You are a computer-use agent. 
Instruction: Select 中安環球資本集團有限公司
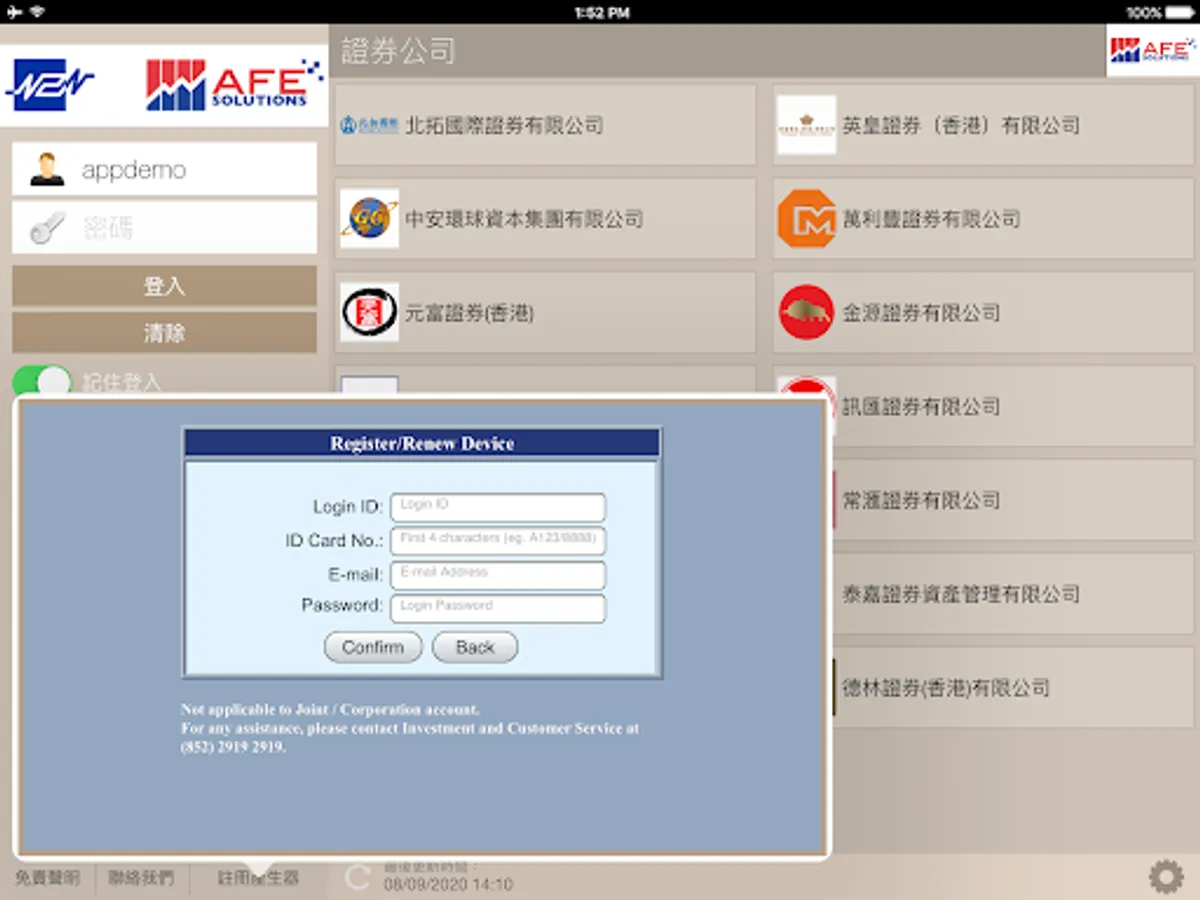545,219
